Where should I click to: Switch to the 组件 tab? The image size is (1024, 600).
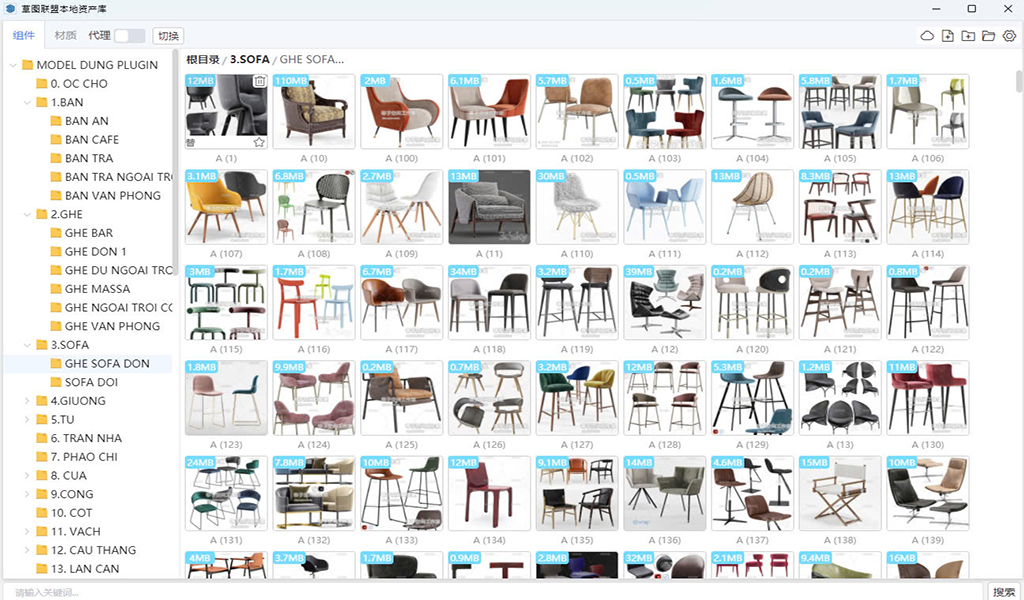[23, 36]
